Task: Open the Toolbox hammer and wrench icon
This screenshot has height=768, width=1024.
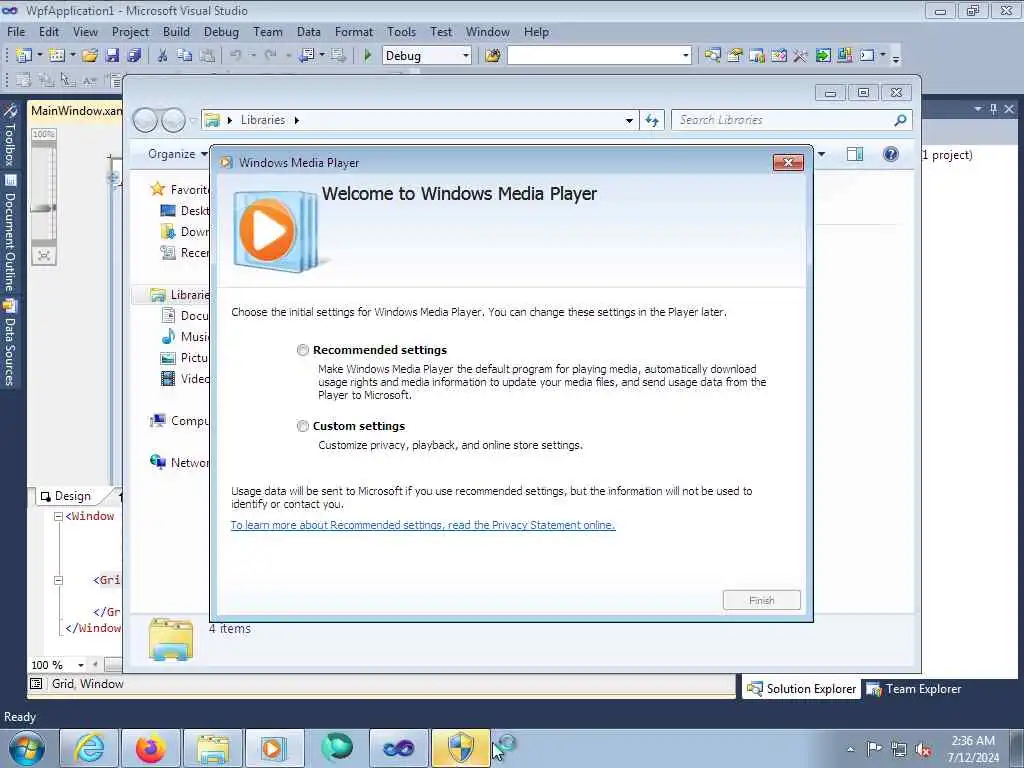Action: click(x=800, y=56)
